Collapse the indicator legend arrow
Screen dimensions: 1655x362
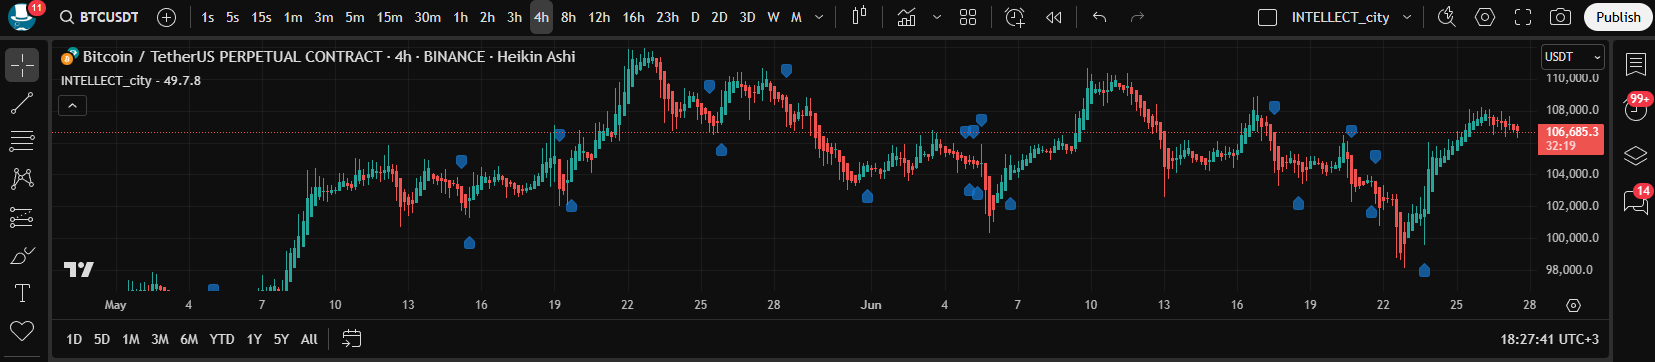(x=72, y=105)
